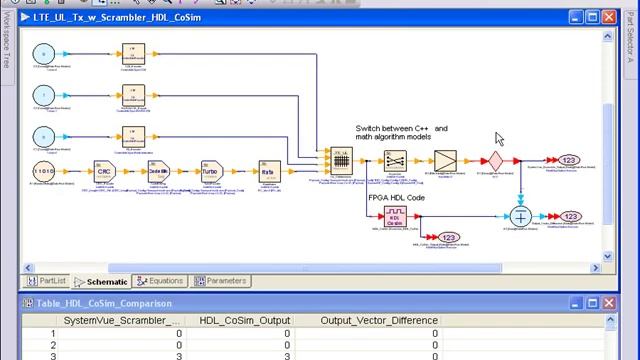Click row 2 Output_Vector_Difference cell
Image resolution: width=640 pixels, height=360 pixels.
point(368,345)
